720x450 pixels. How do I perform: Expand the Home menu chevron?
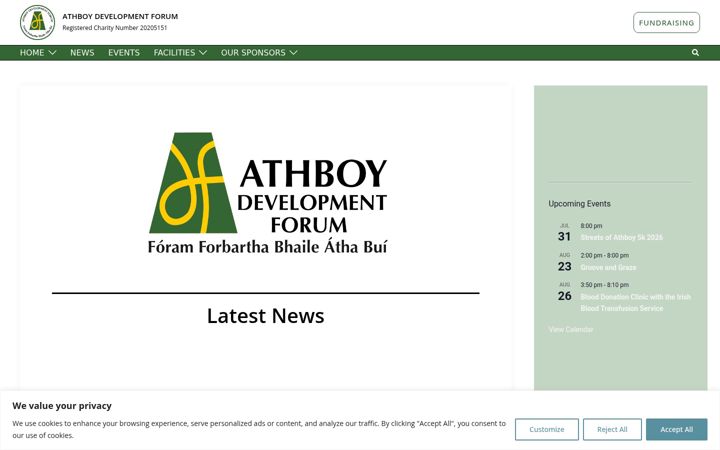coord(52,53)
